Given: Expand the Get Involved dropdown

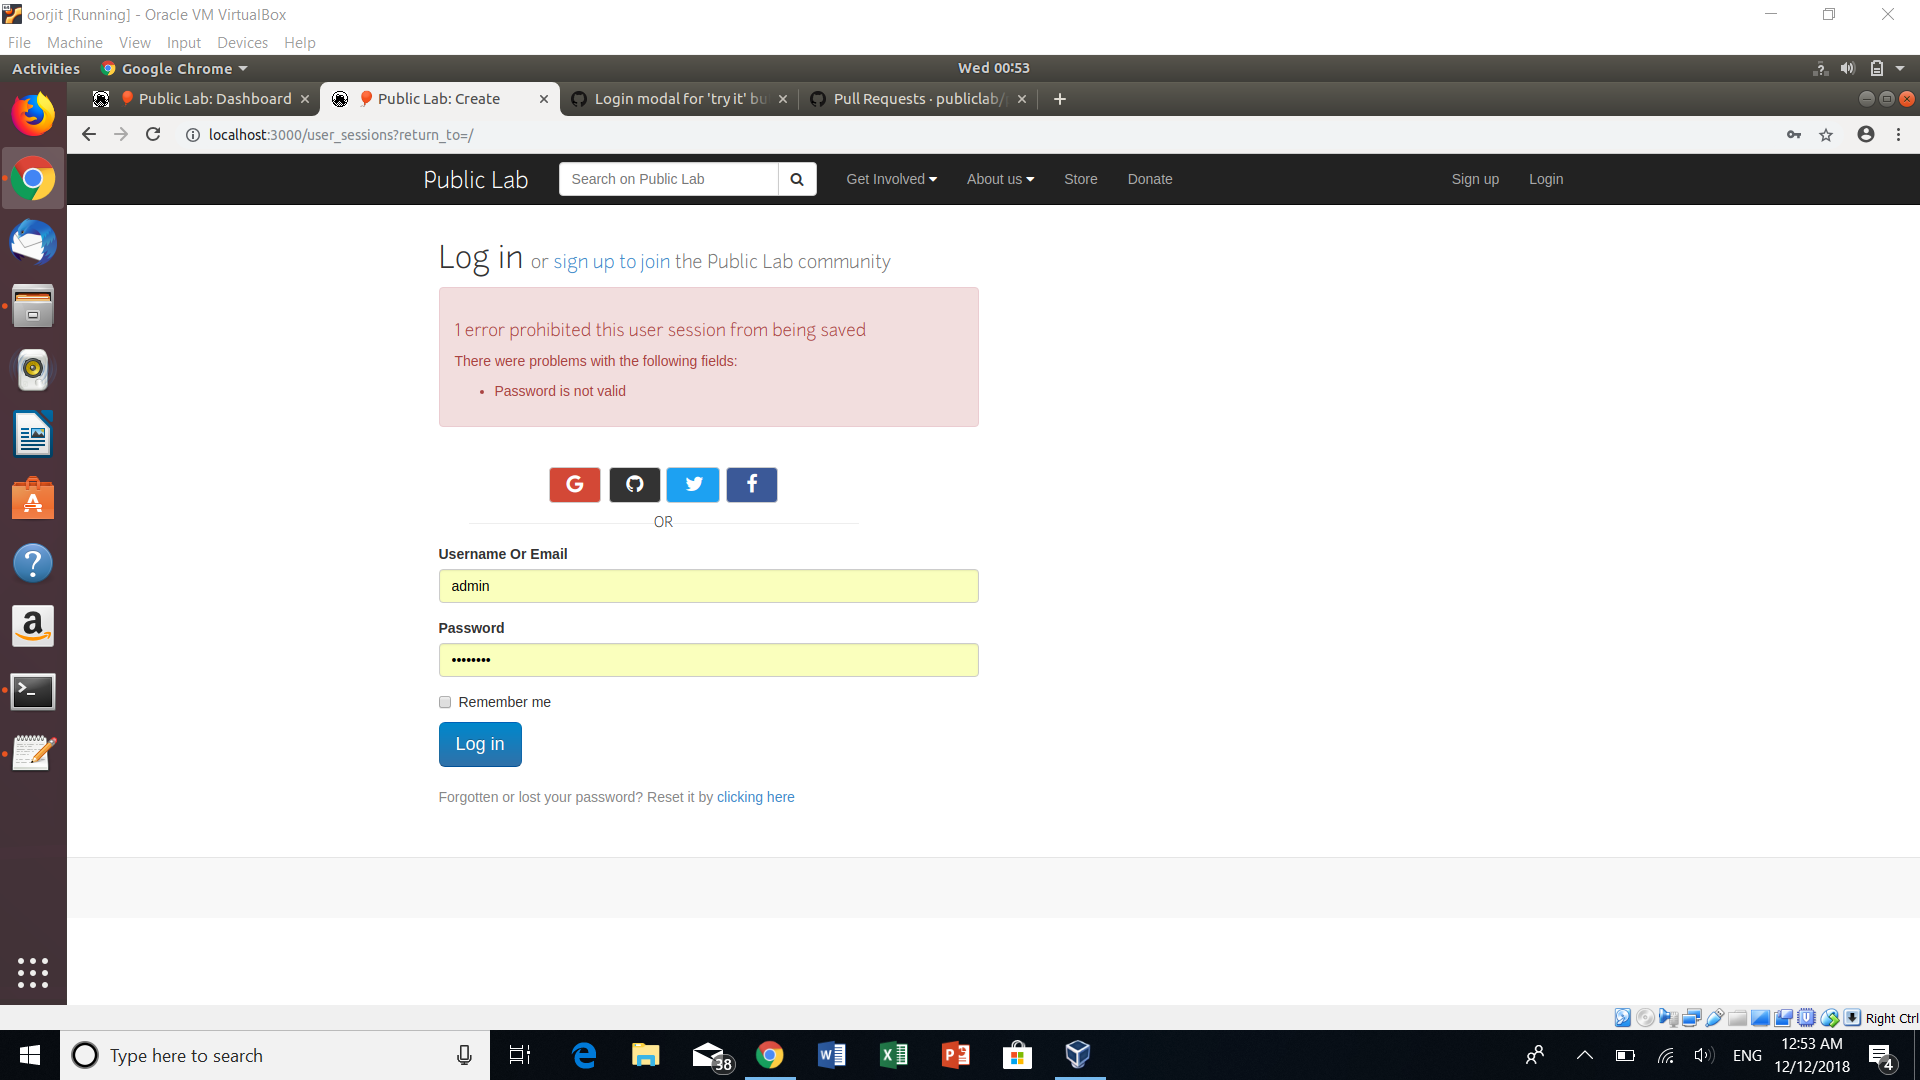Looking at the screenshot, I should (x=891, y=179).
